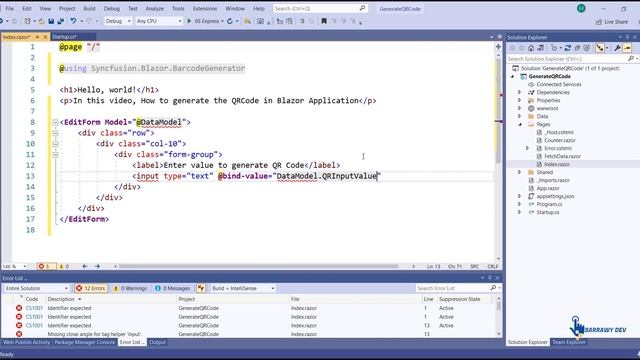This screenshot has width=640, height=360.
Task: Open FetchData.razor in Solution Explorer
Action: [x=562, y=156]
